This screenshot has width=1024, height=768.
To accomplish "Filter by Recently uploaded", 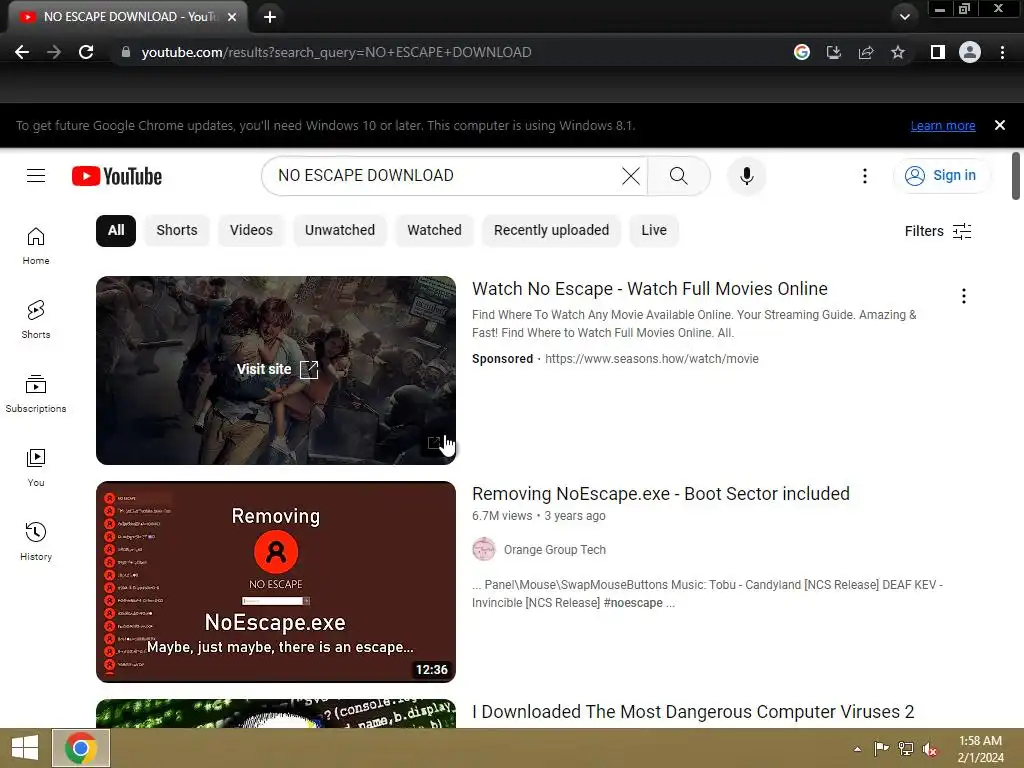I will (551, 231).
